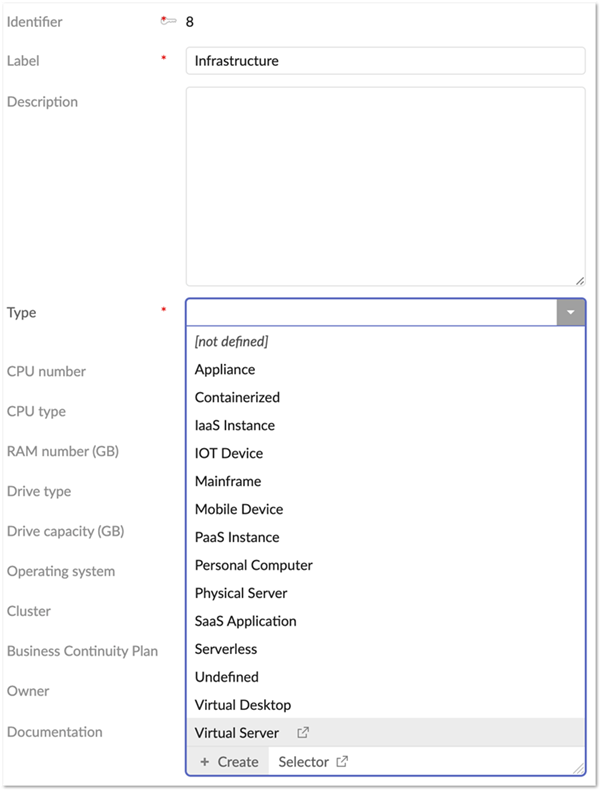Image resolution: width=600 pixels, height=790 pixels.
Task: Click inside the Description text area
Action: (385, 186)
